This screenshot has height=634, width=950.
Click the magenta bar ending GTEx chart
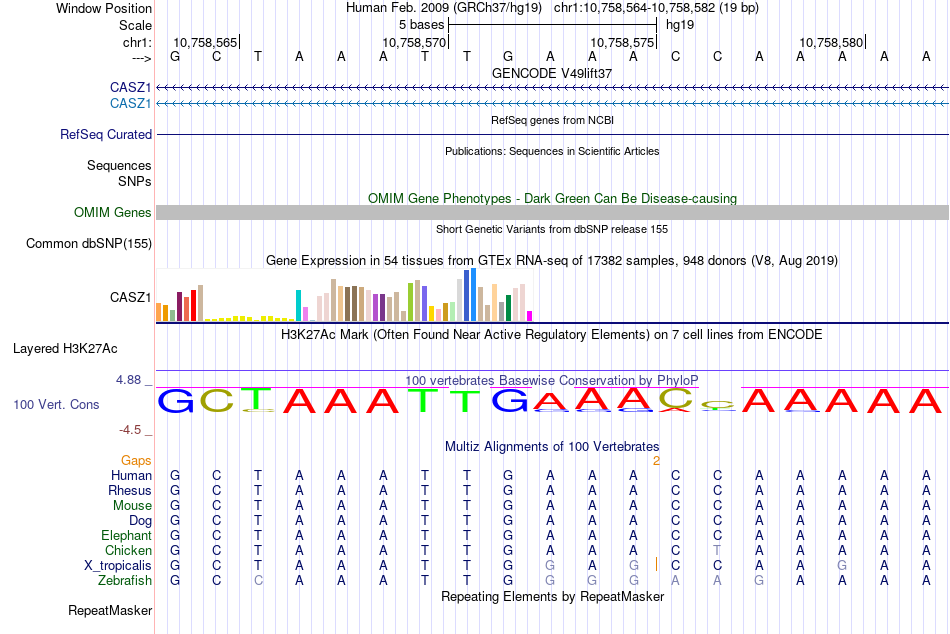(530, 316)
